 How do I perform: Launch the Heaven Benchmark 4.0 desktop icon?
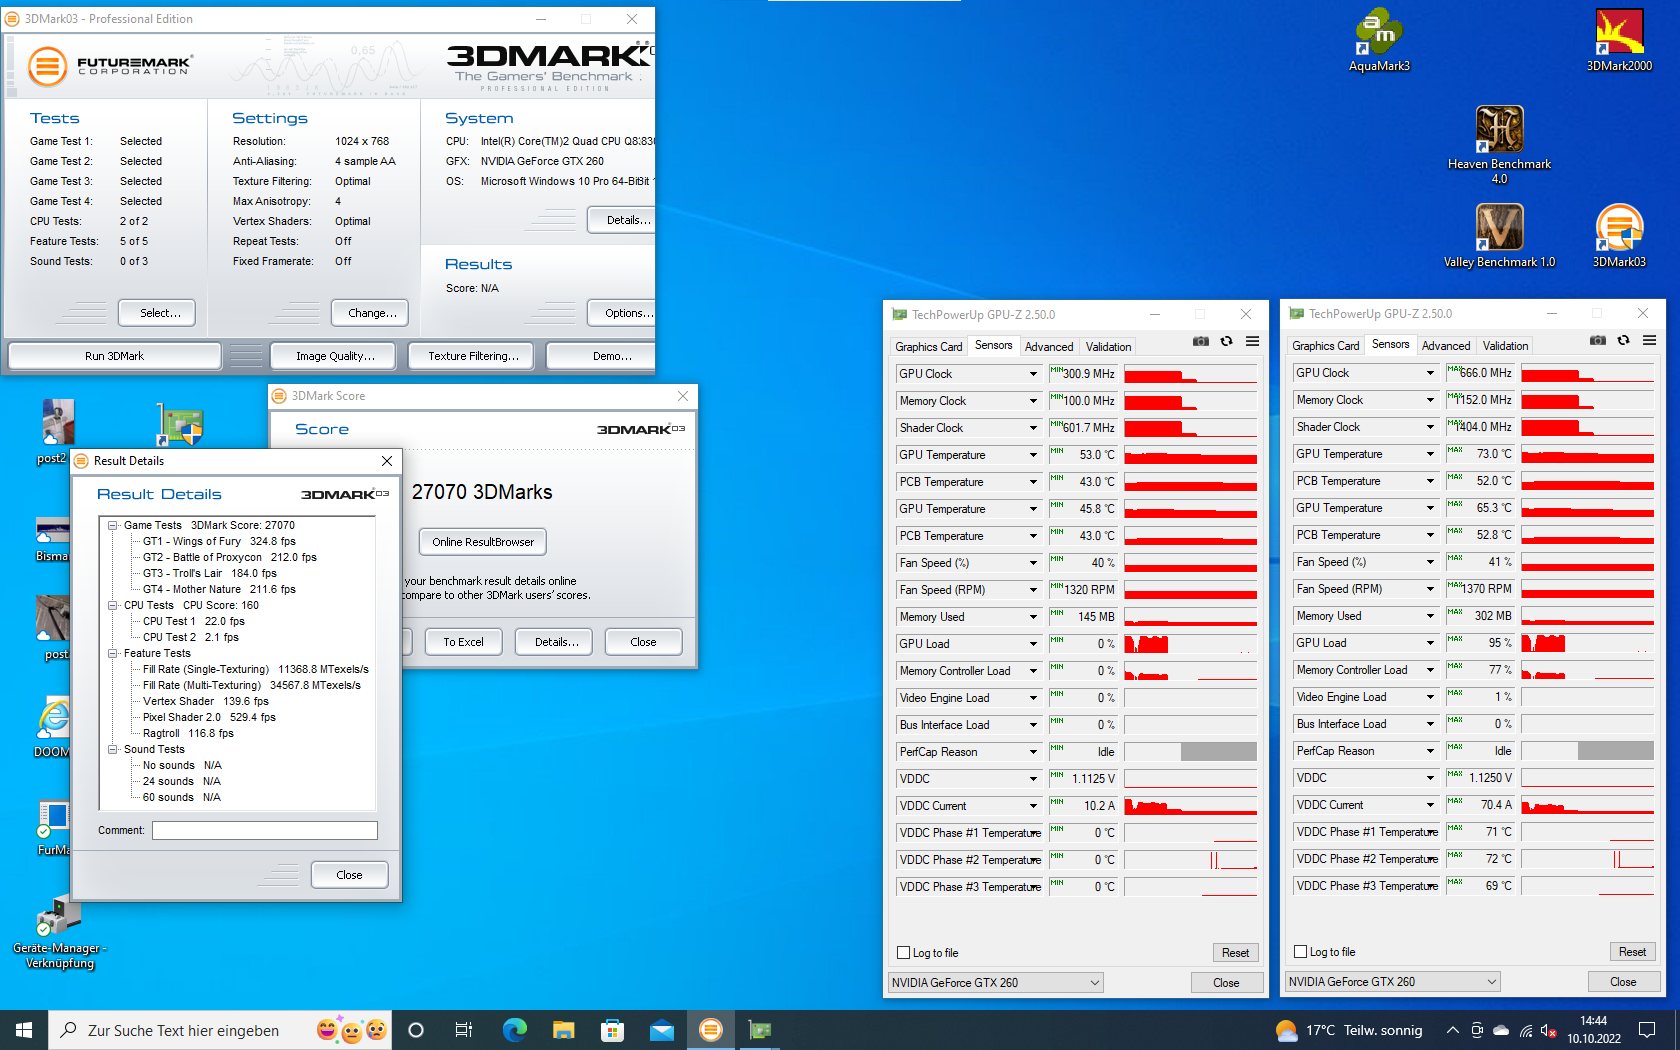1499,145
